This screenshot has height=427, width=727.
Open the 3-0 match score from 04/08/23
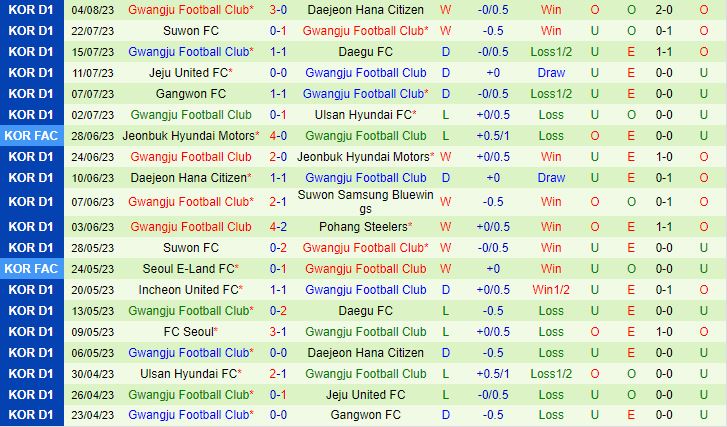278,10
